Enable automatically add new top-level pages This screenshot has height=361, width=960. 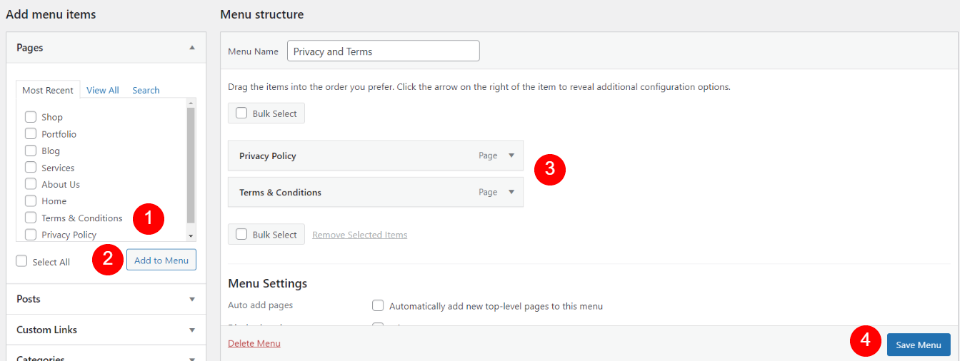click(378, 305)
